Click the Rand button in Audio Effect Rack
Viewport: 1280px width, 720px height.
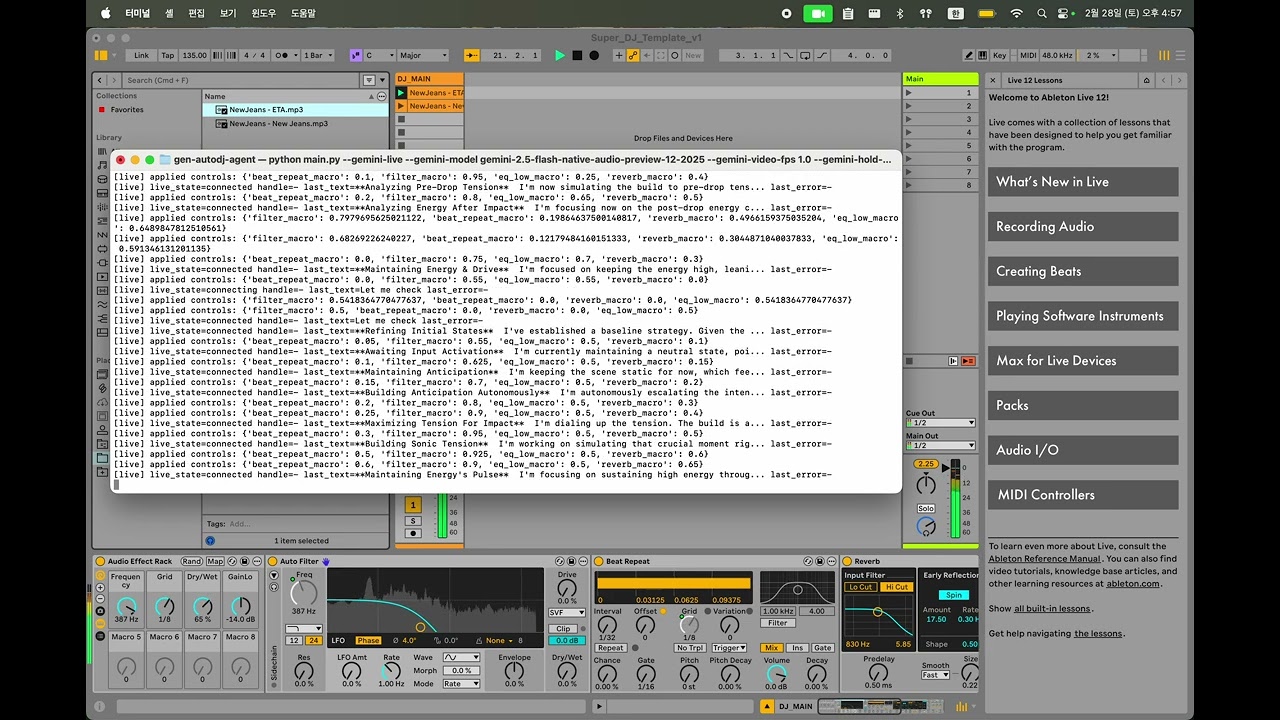[x=192, y=561]
